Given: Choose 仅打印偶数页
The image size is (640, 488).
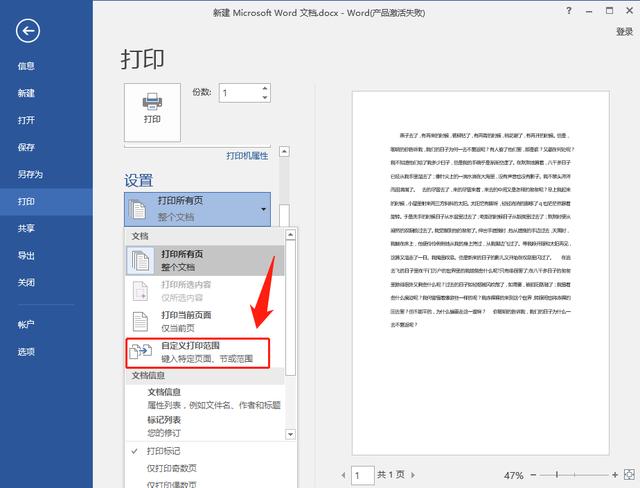Looking at the screenshot, I should point(171,484).
